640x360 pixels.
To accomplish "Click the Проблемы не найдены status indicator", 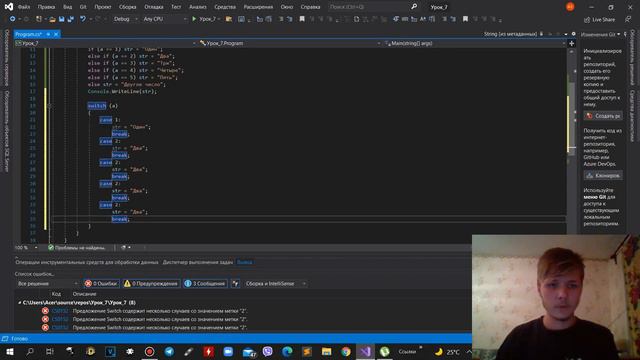I will (76, 247).
